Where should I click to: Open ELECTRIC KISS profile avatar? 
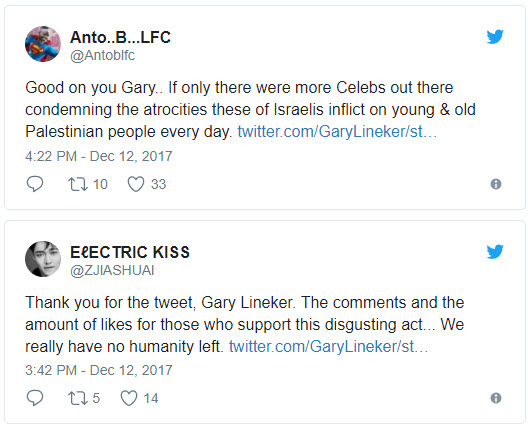[x=43, y=259]
